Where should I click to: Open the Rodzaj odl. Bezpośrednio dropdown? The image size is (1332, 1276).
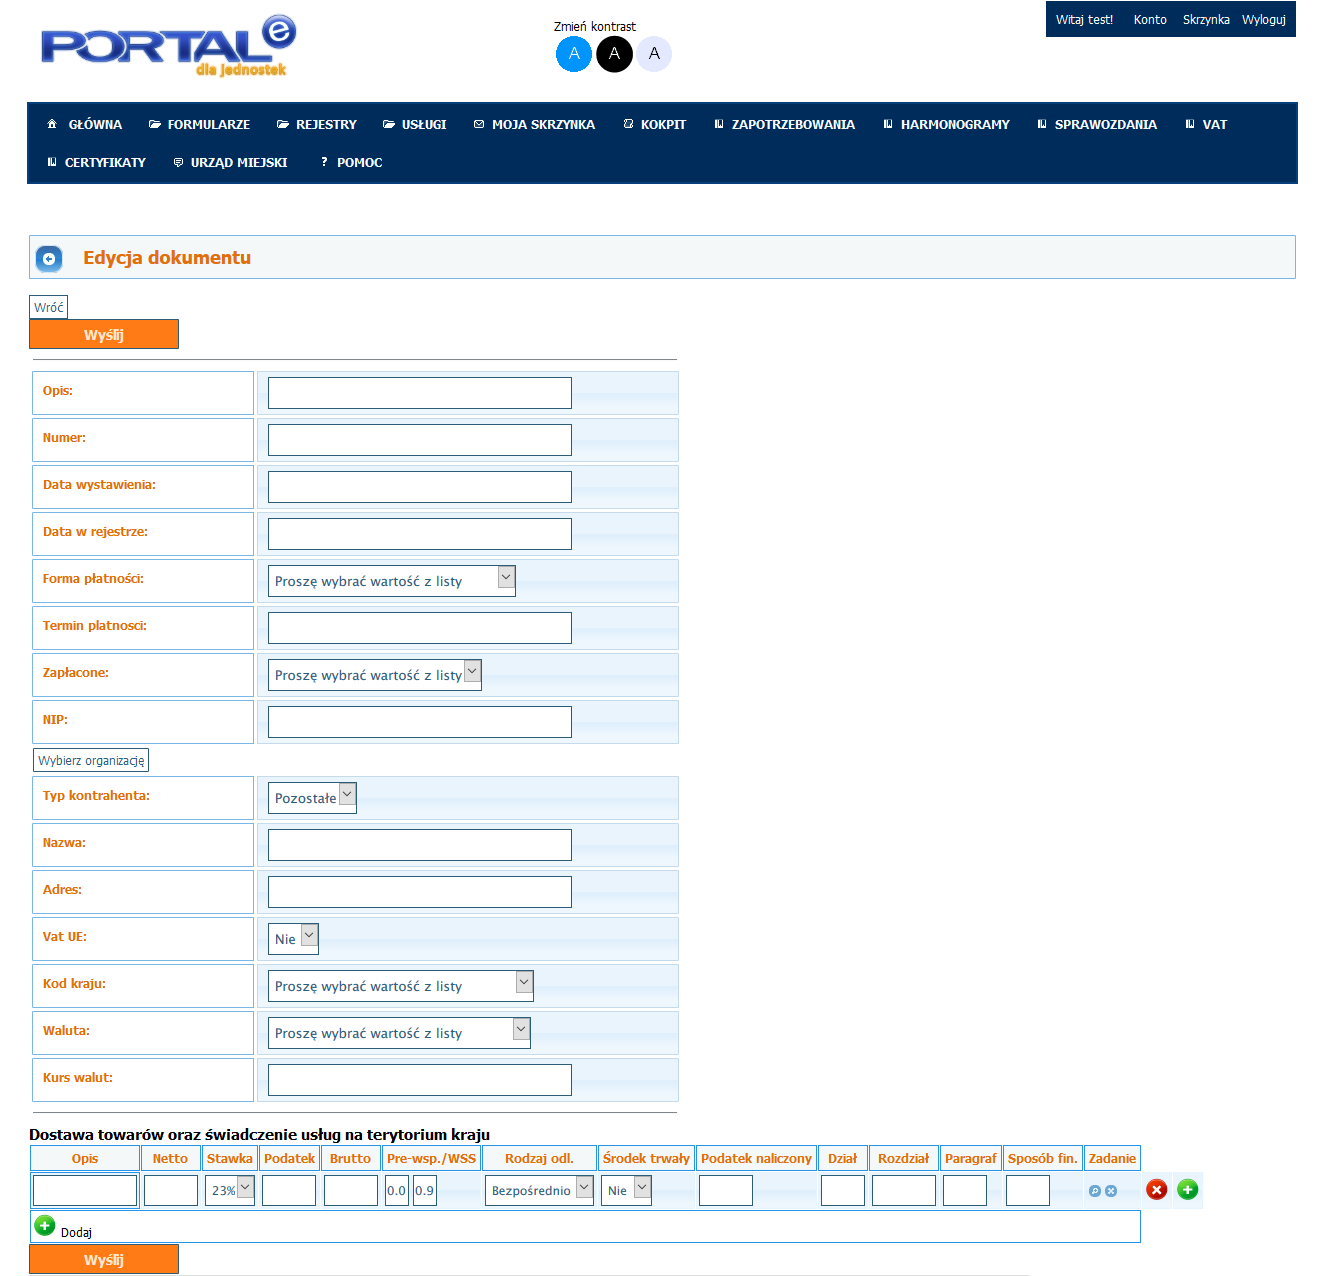[x=540, y=1190]
